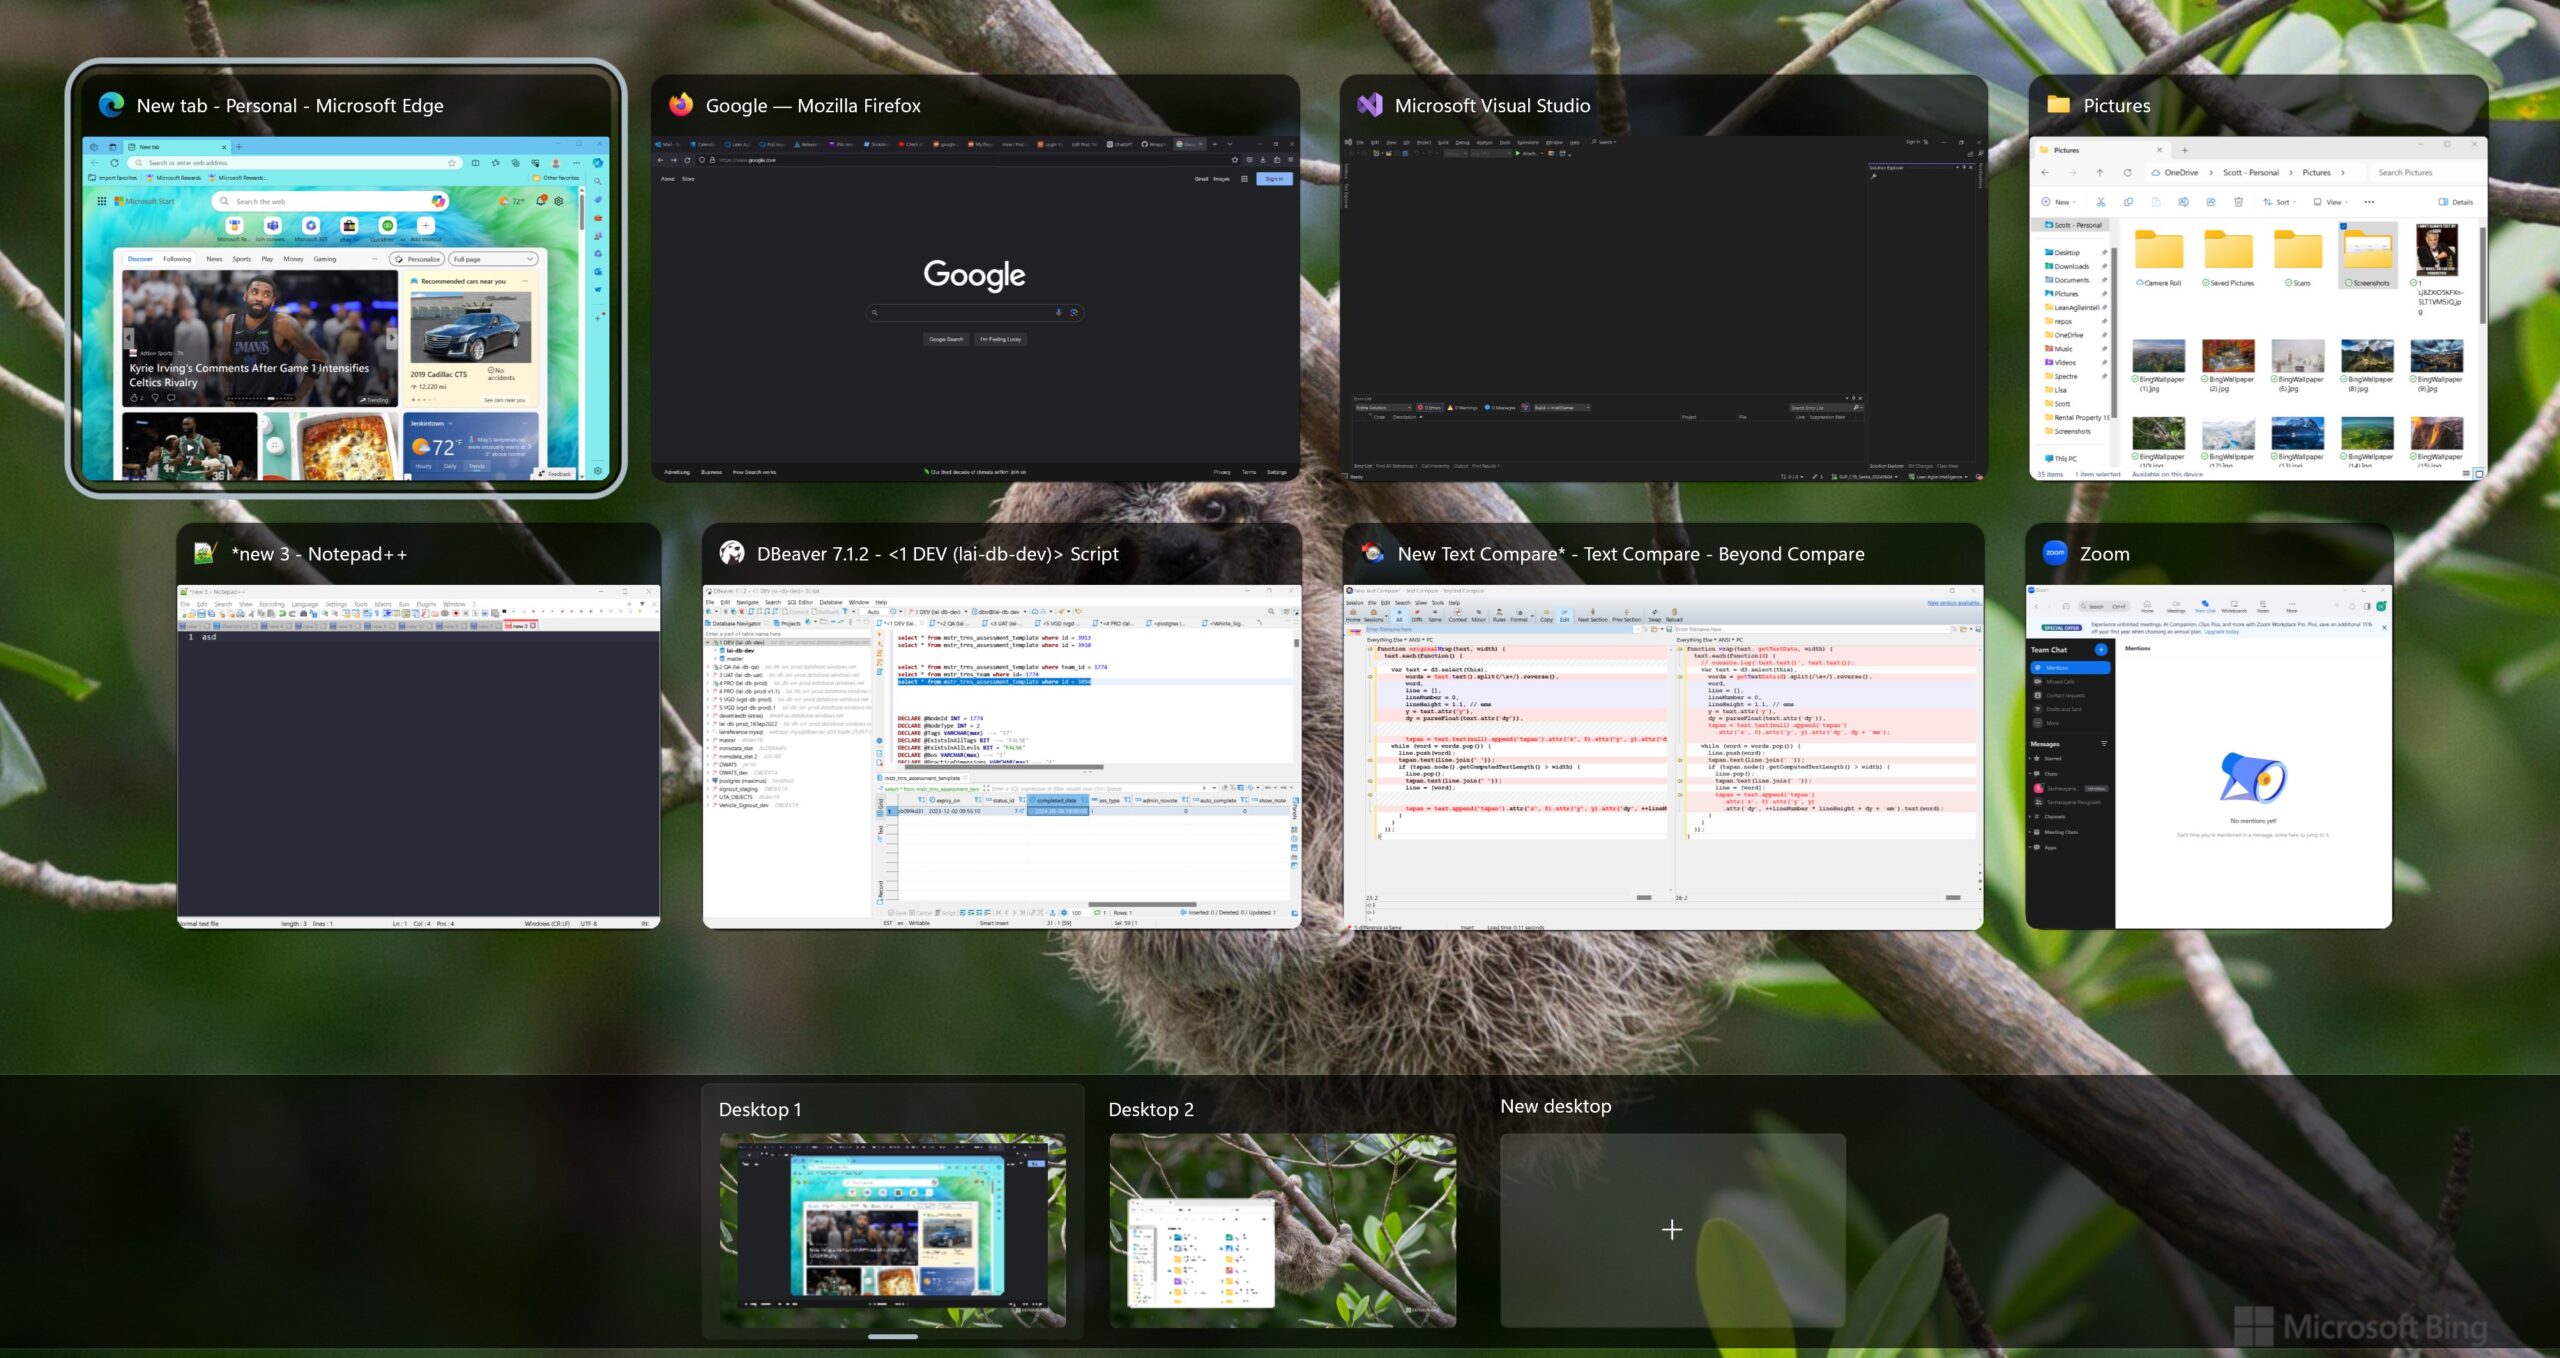Click Saved Pictures folder in Pictures preview
Image resolution: width=2560 pixels, height=1358 pixels.
[2229, 258]
